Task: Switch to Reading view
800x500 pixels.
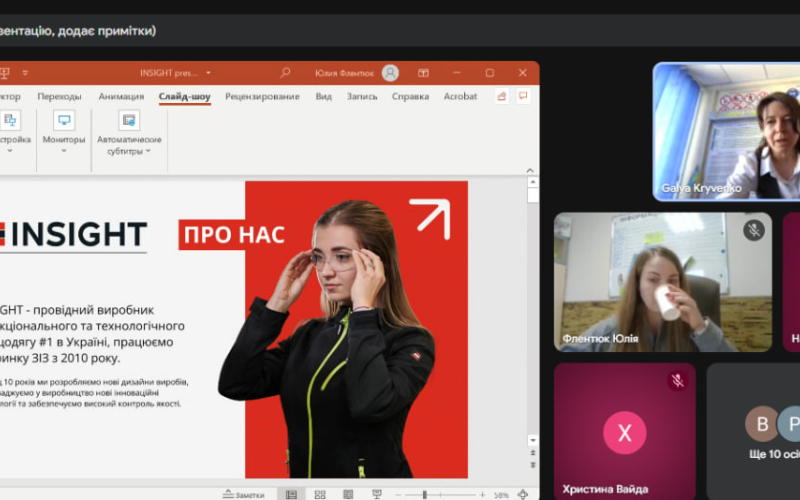Action: point(348,494)
